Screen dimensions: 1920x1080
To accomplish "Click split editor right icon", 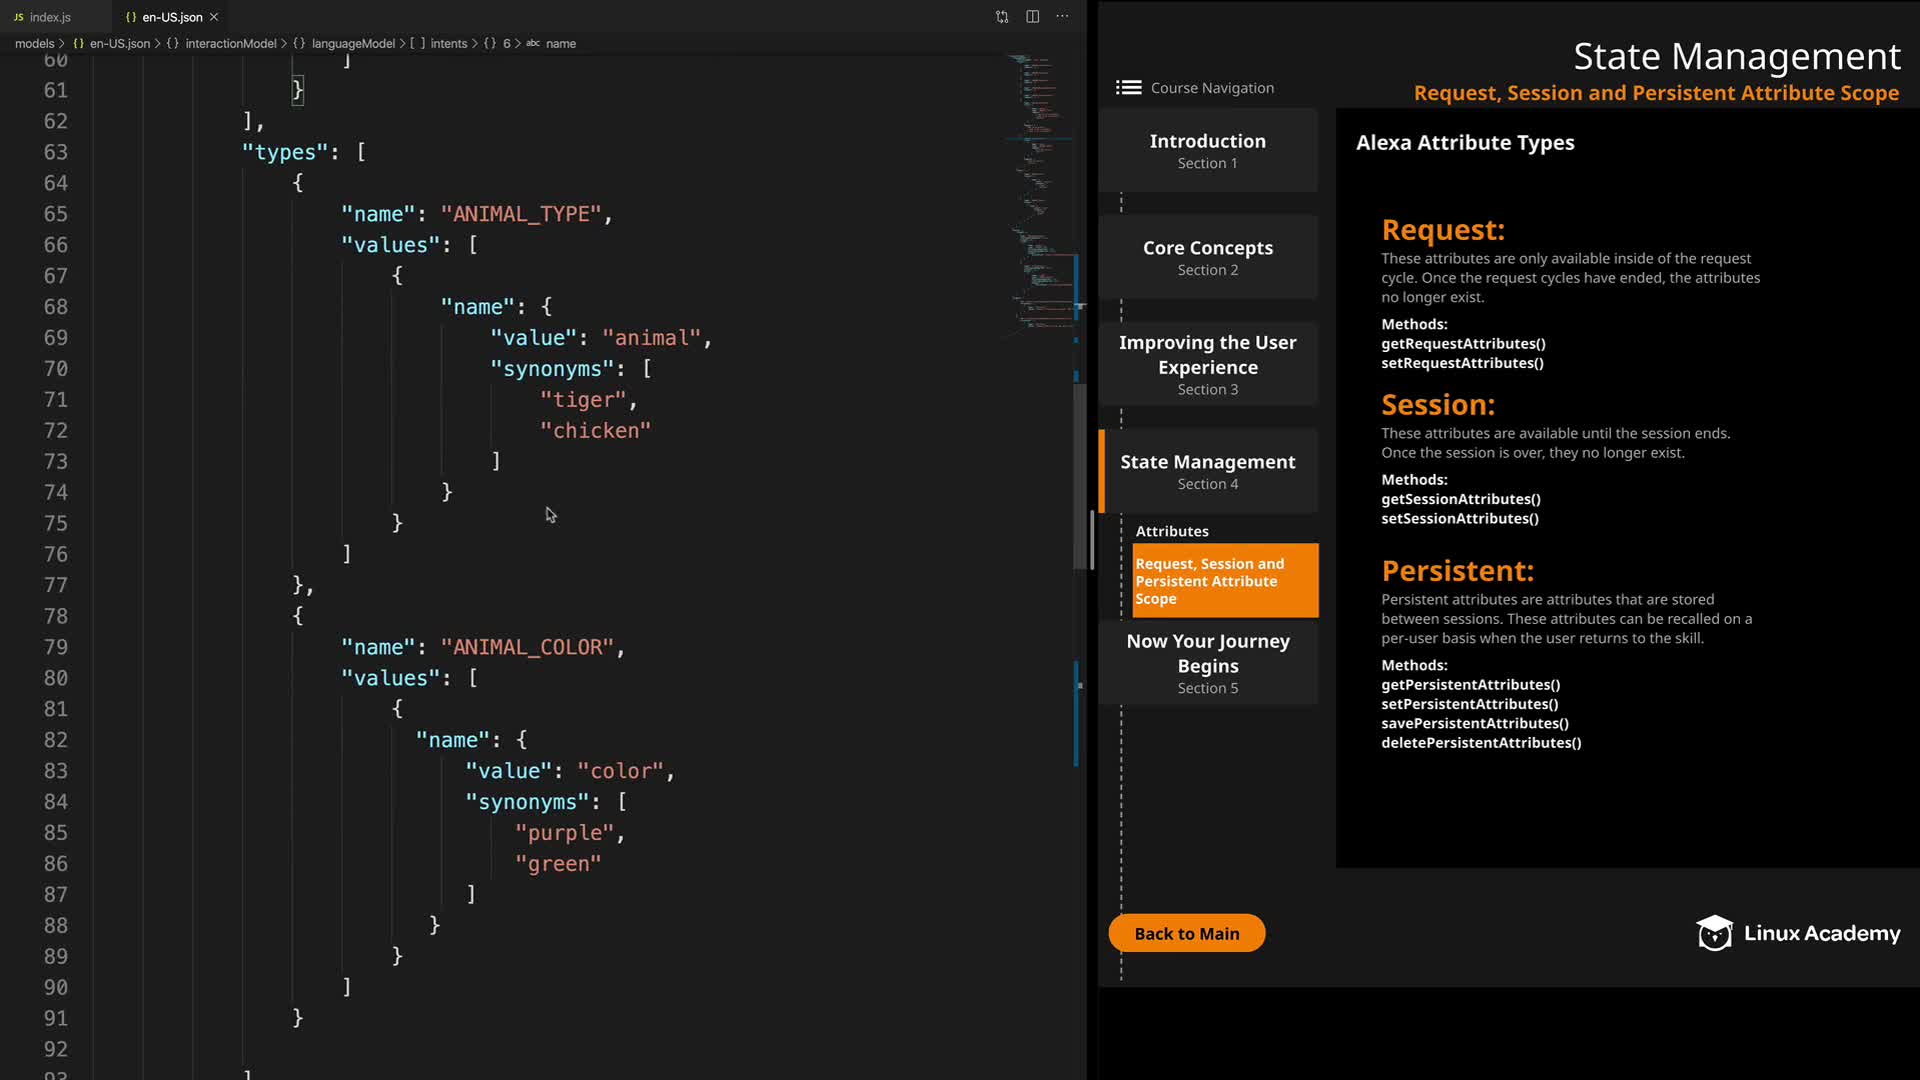I will pos(1033,17).
